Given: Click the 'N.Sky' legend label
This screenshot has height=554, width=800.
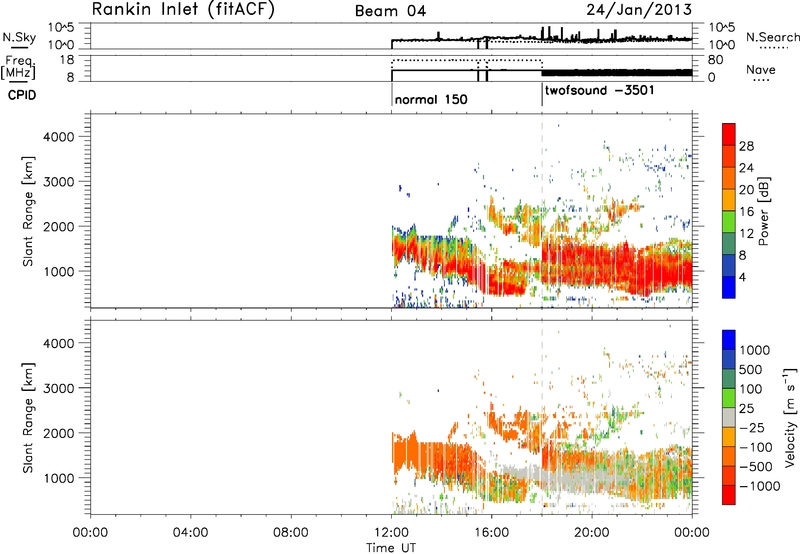Looking at the screenshot, I should [19, 37].
